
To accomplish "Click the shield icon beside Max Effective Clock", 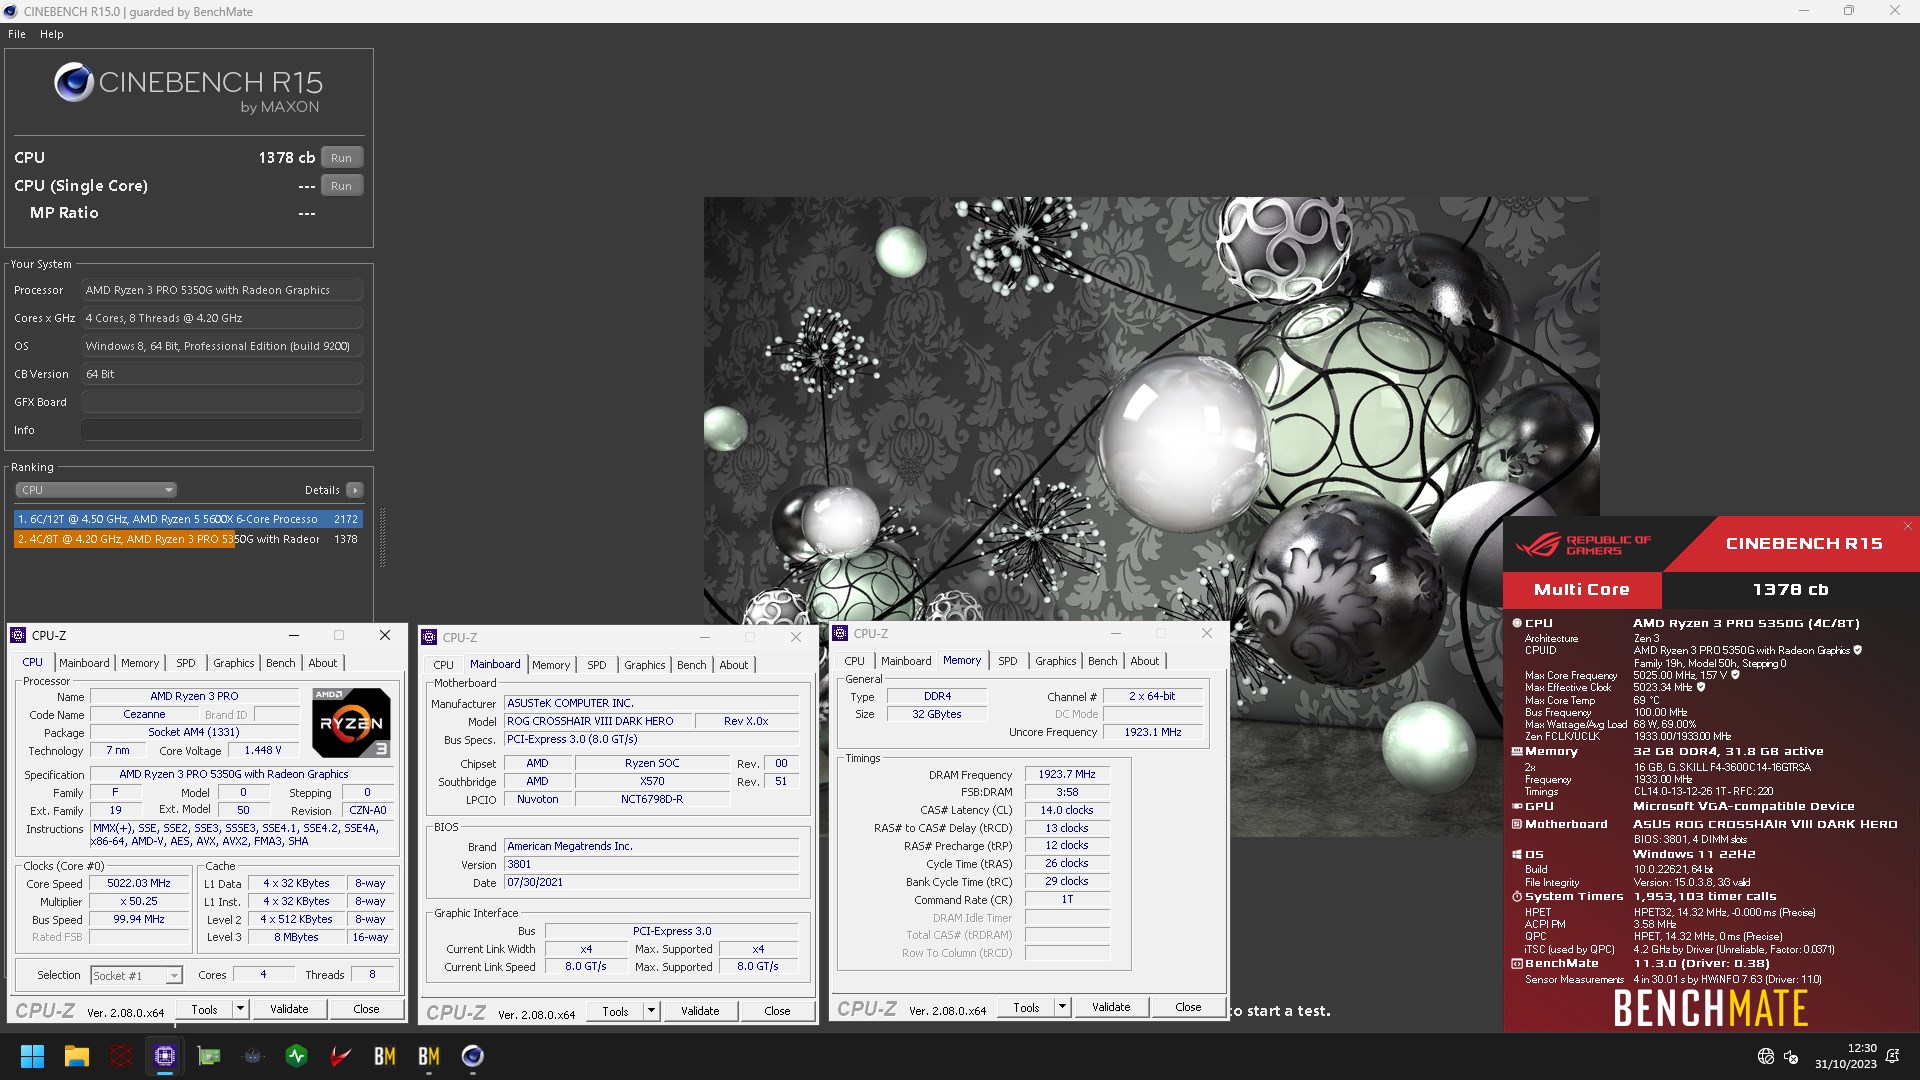I will click(x=1700, y=687).
